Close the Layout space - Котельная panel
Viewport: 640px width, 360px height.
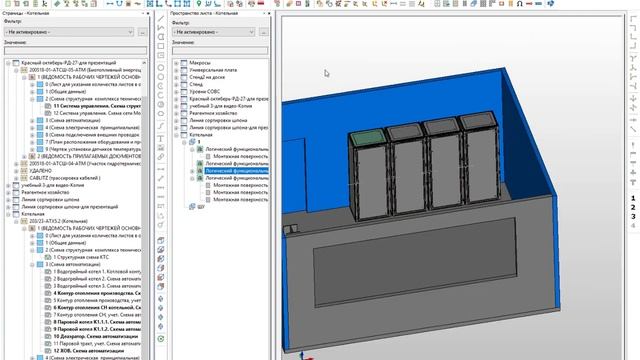tap(269, 13)
